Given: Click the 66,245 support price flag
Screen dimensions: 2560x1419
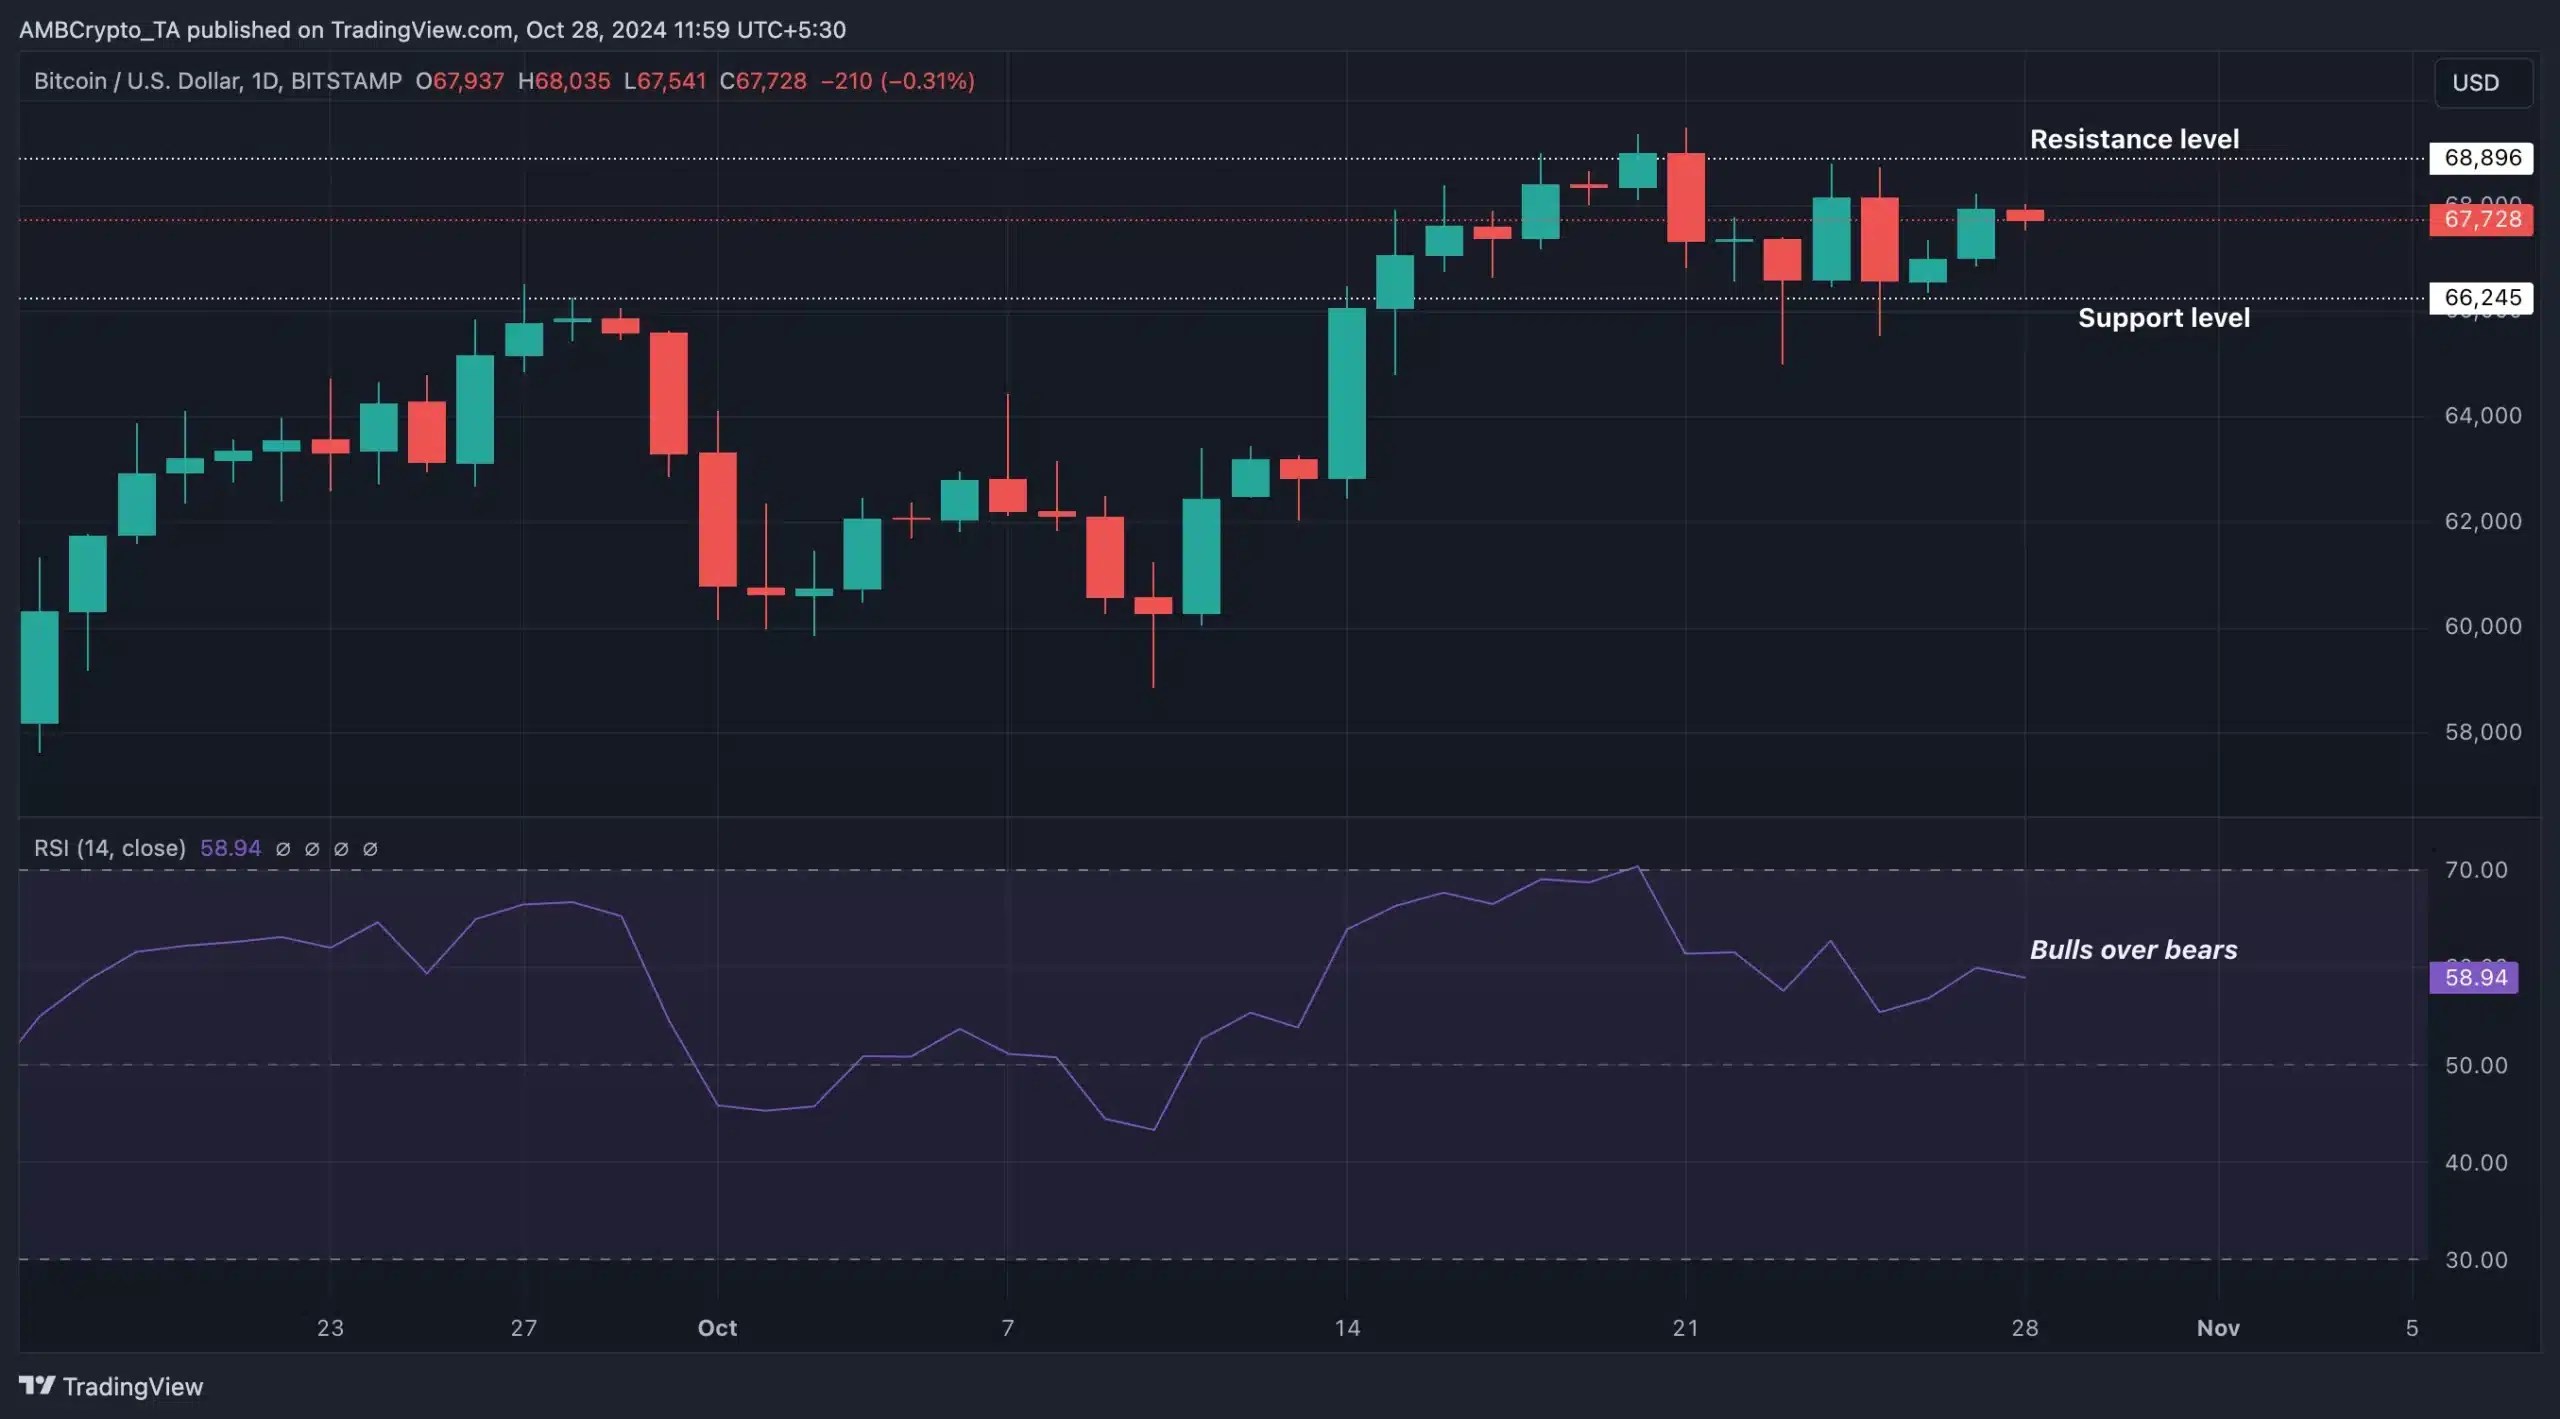Looking at the screenshot, I should coord(2480,298).
